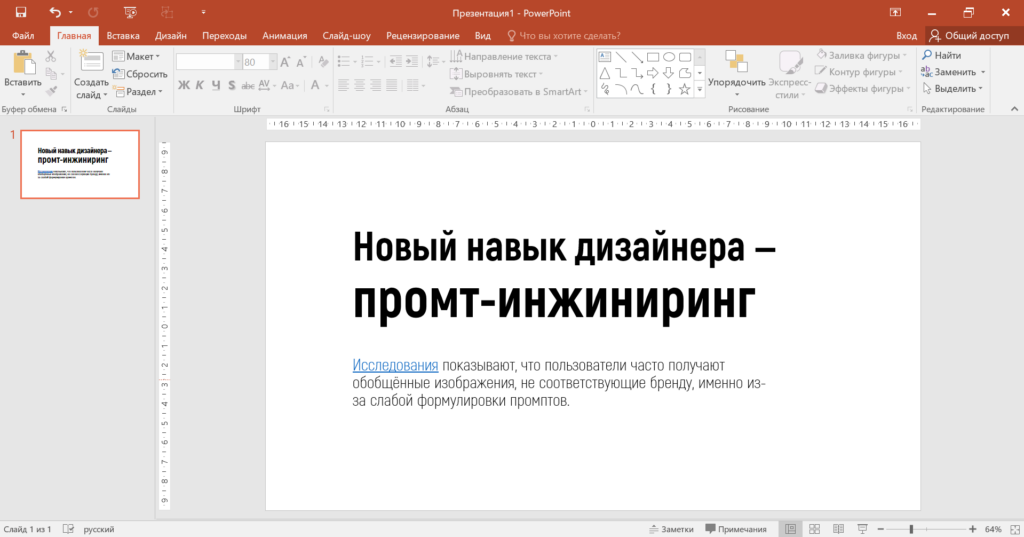Toggle text shadow S formatting
The image size is (1024, 537).
coord(231,85)
